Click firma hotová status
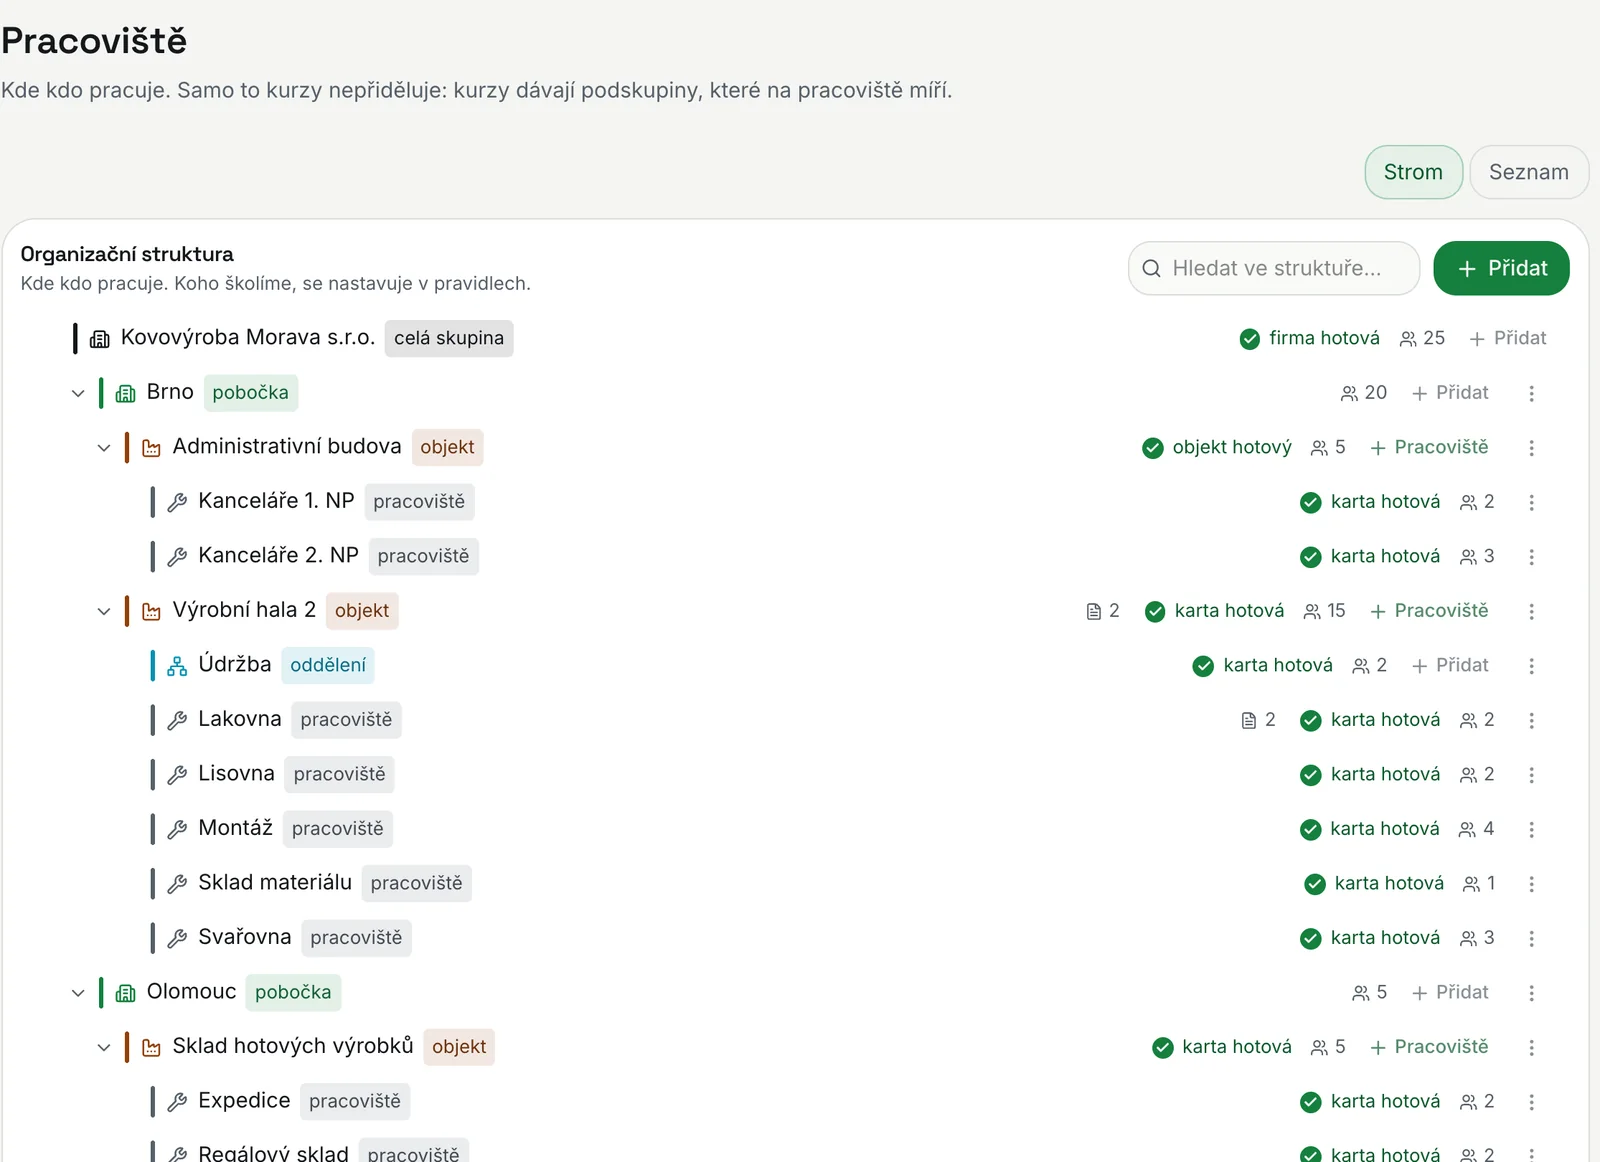 (1309, 338)
